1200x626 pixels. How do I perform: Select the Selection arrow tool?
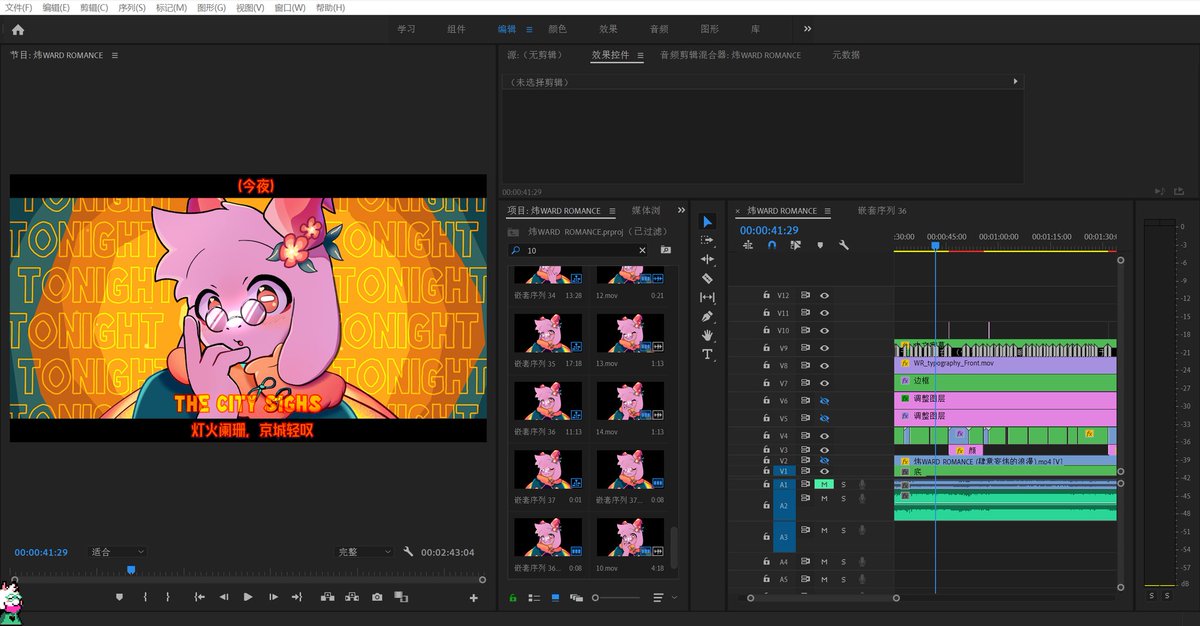[707, 221]
